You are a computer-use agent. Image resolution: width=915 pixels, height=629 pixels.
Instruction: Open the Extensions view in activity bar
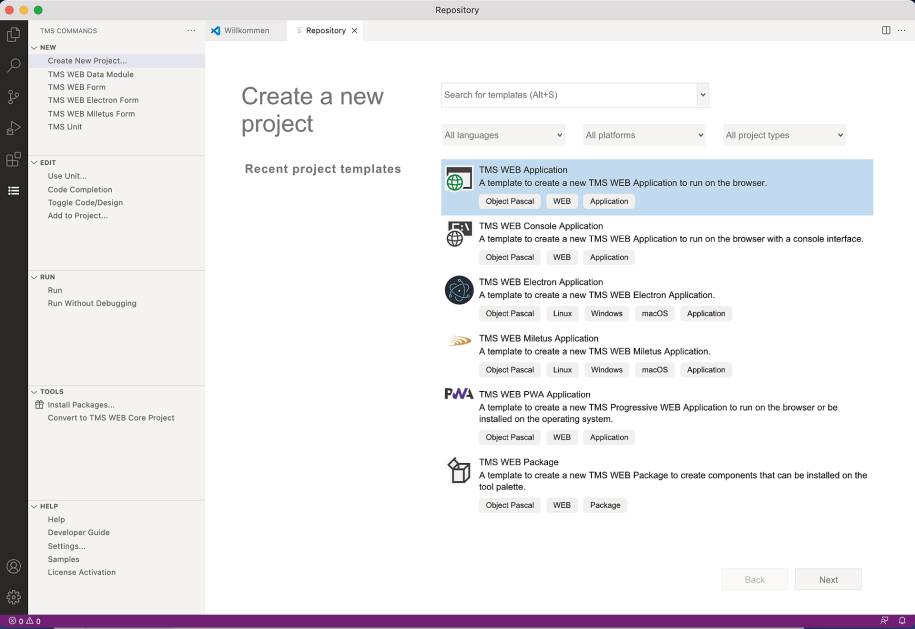tap(13, 159)
